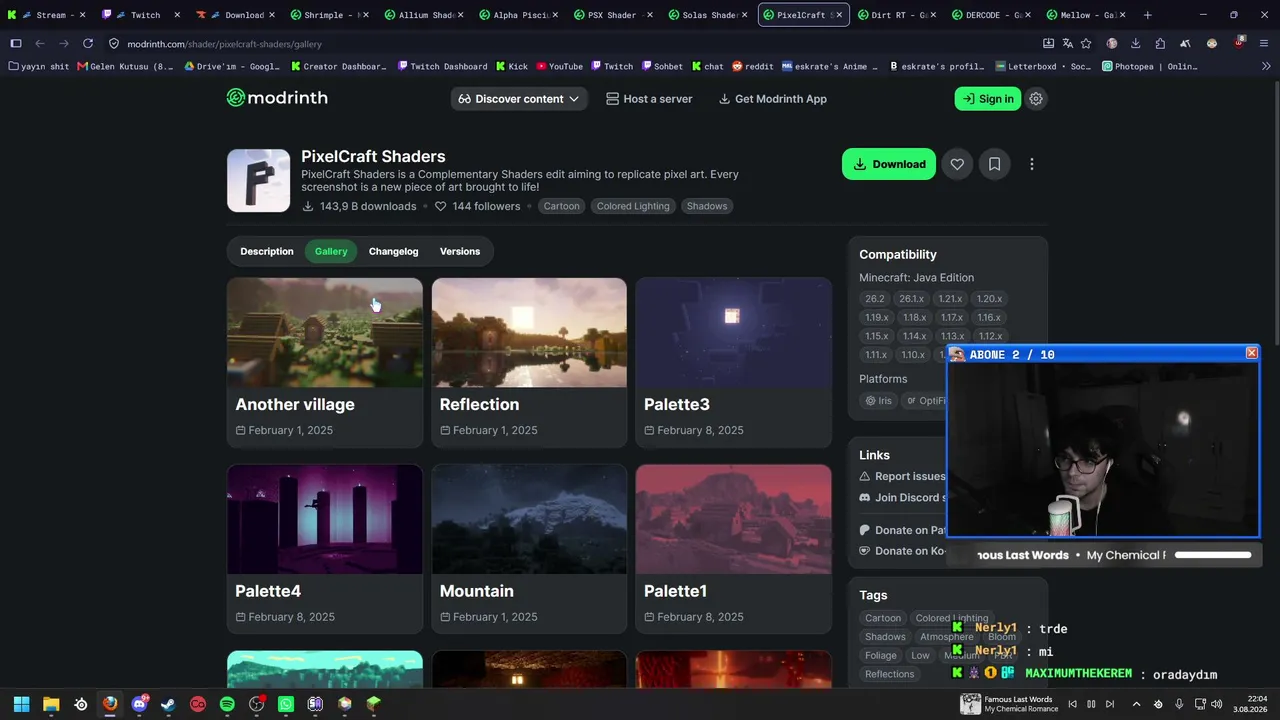Switch to the DERCODE browser tab
This screenshot has height=720, width=1280.
click(991, 15)
